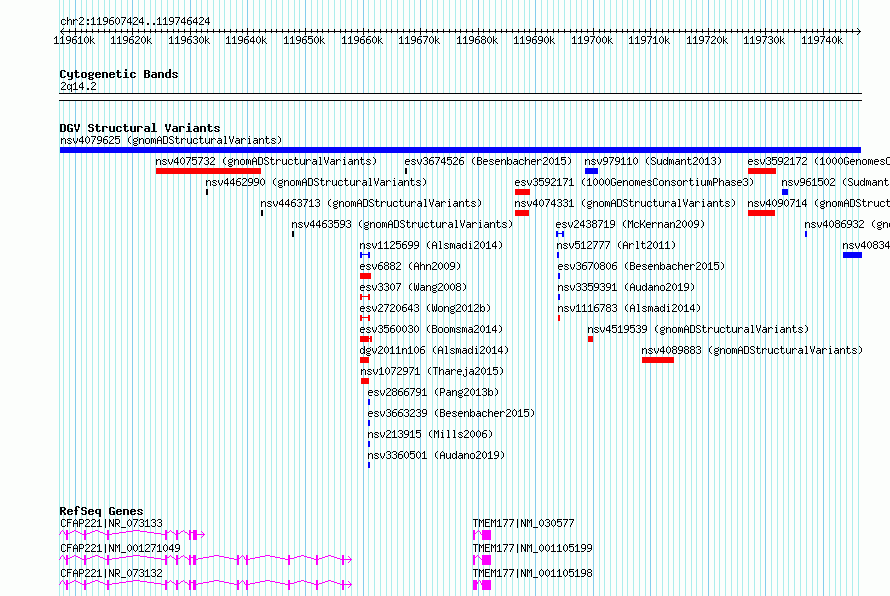
Task: Click nsv4074331 (gnomADStructuralVariants) label
Action: click(x=625, y=203)
